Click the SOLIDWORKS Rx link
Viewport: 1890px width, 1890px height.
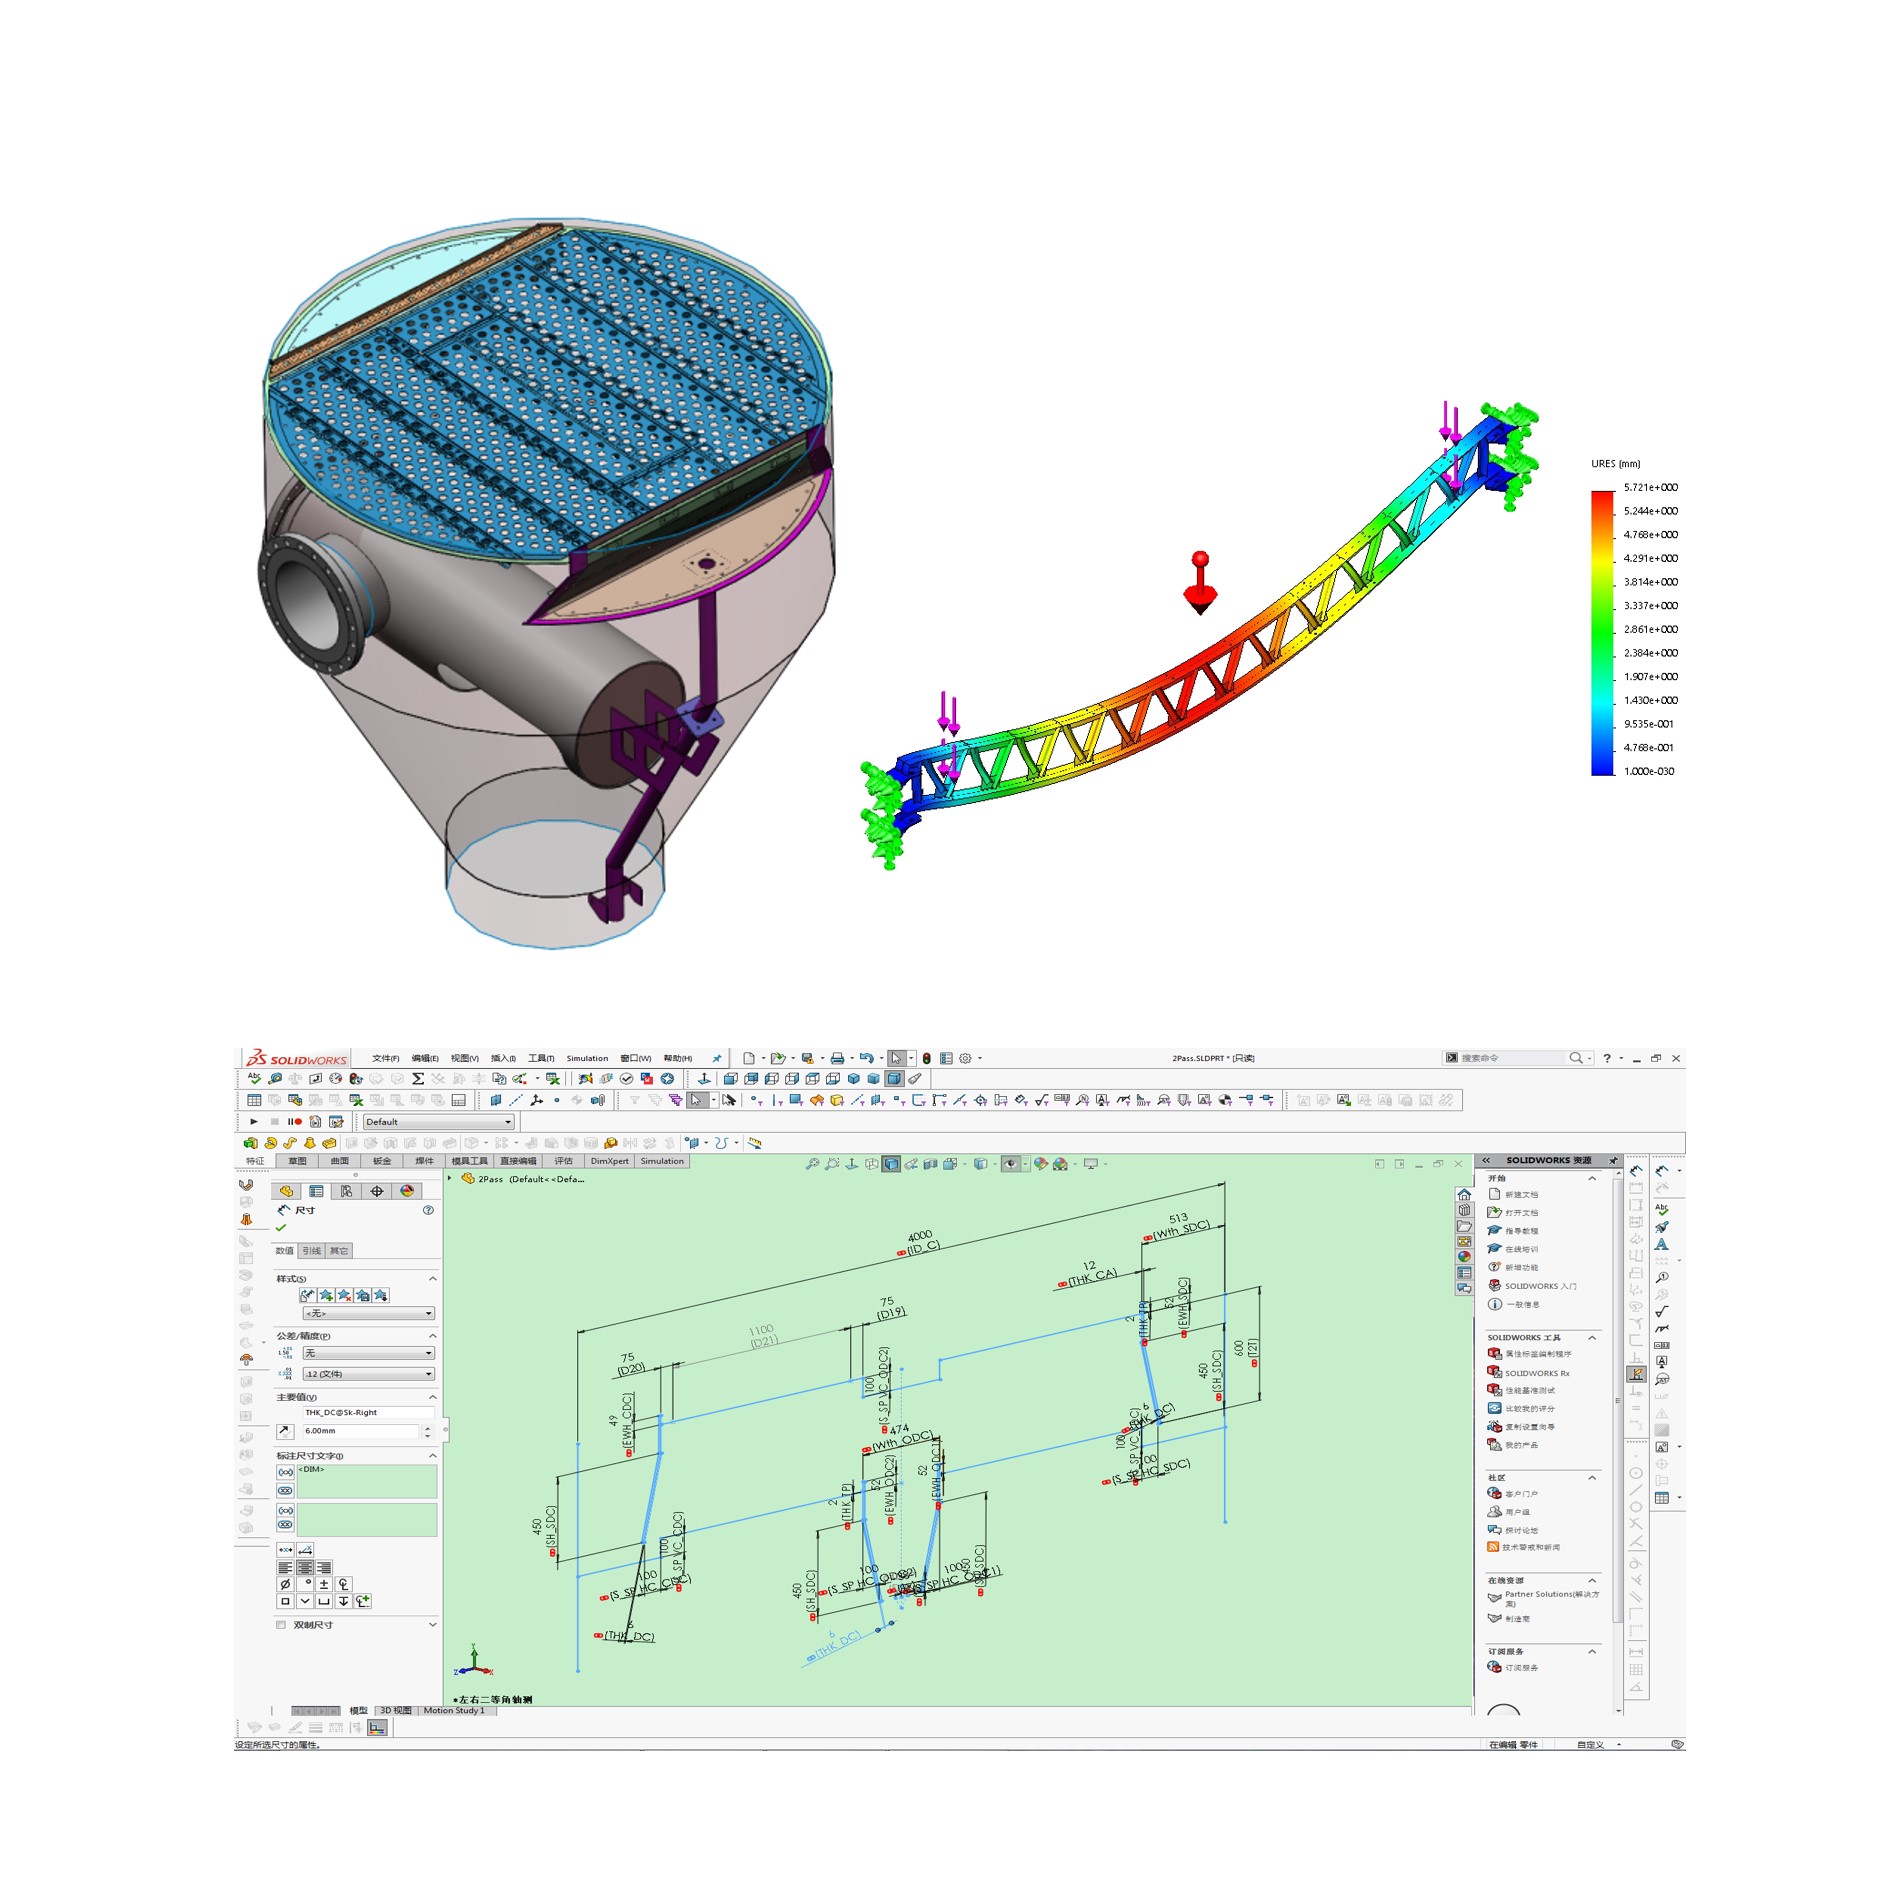1537,1373
